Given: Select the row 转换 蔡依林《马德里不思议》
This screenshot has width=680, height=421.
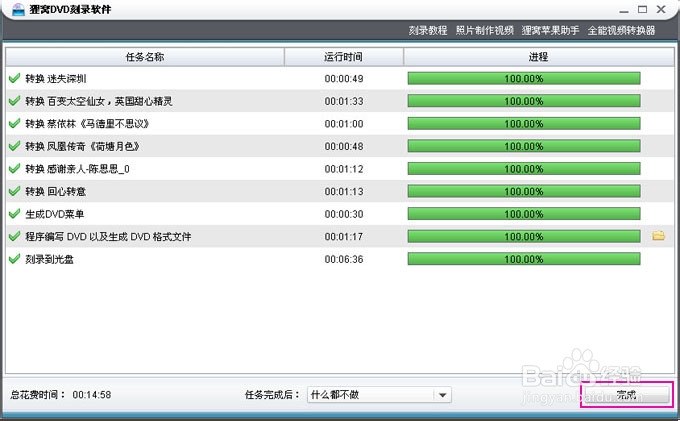Looking at the screenshot, I should 340,124.
